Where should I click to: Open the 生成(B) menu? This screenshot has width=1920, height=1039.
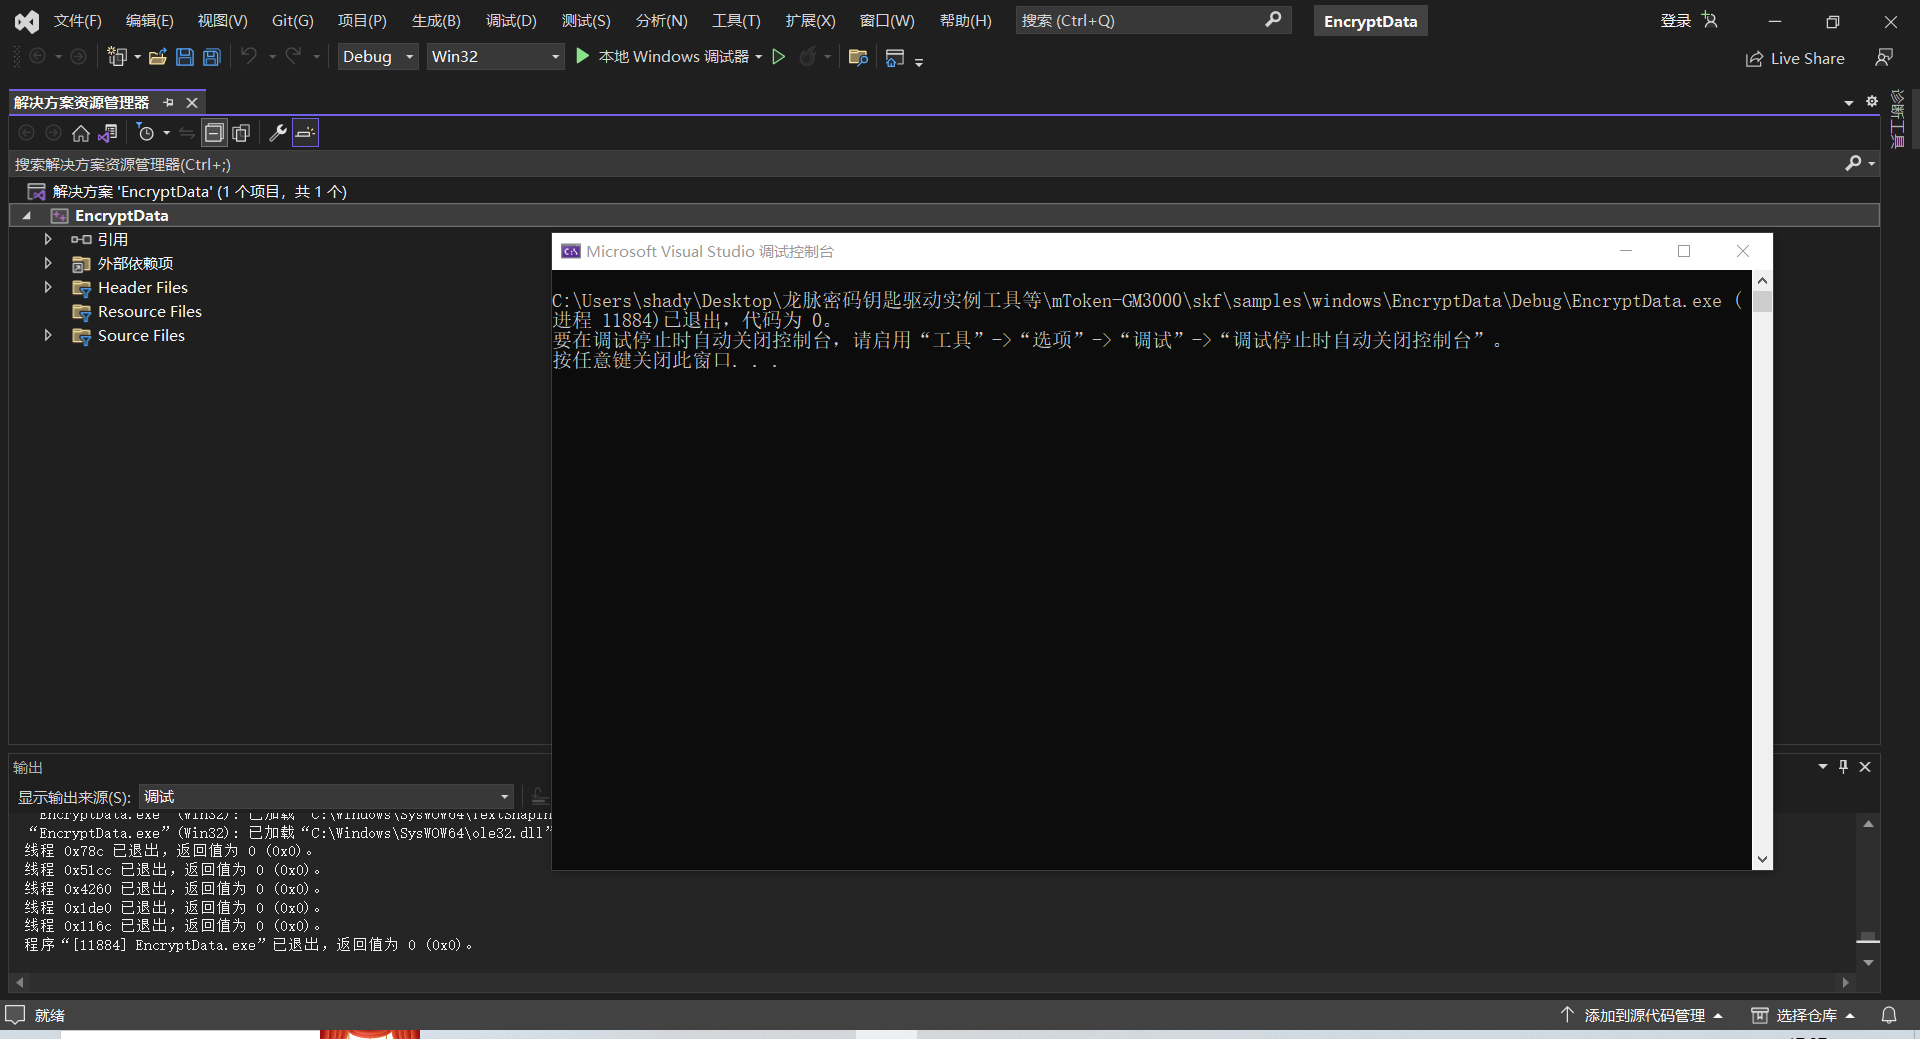436,20
